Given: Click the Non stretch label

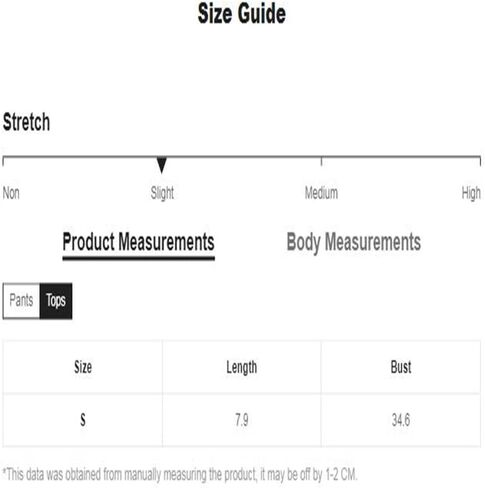Looking at the screenshot, I should point(11,193).
